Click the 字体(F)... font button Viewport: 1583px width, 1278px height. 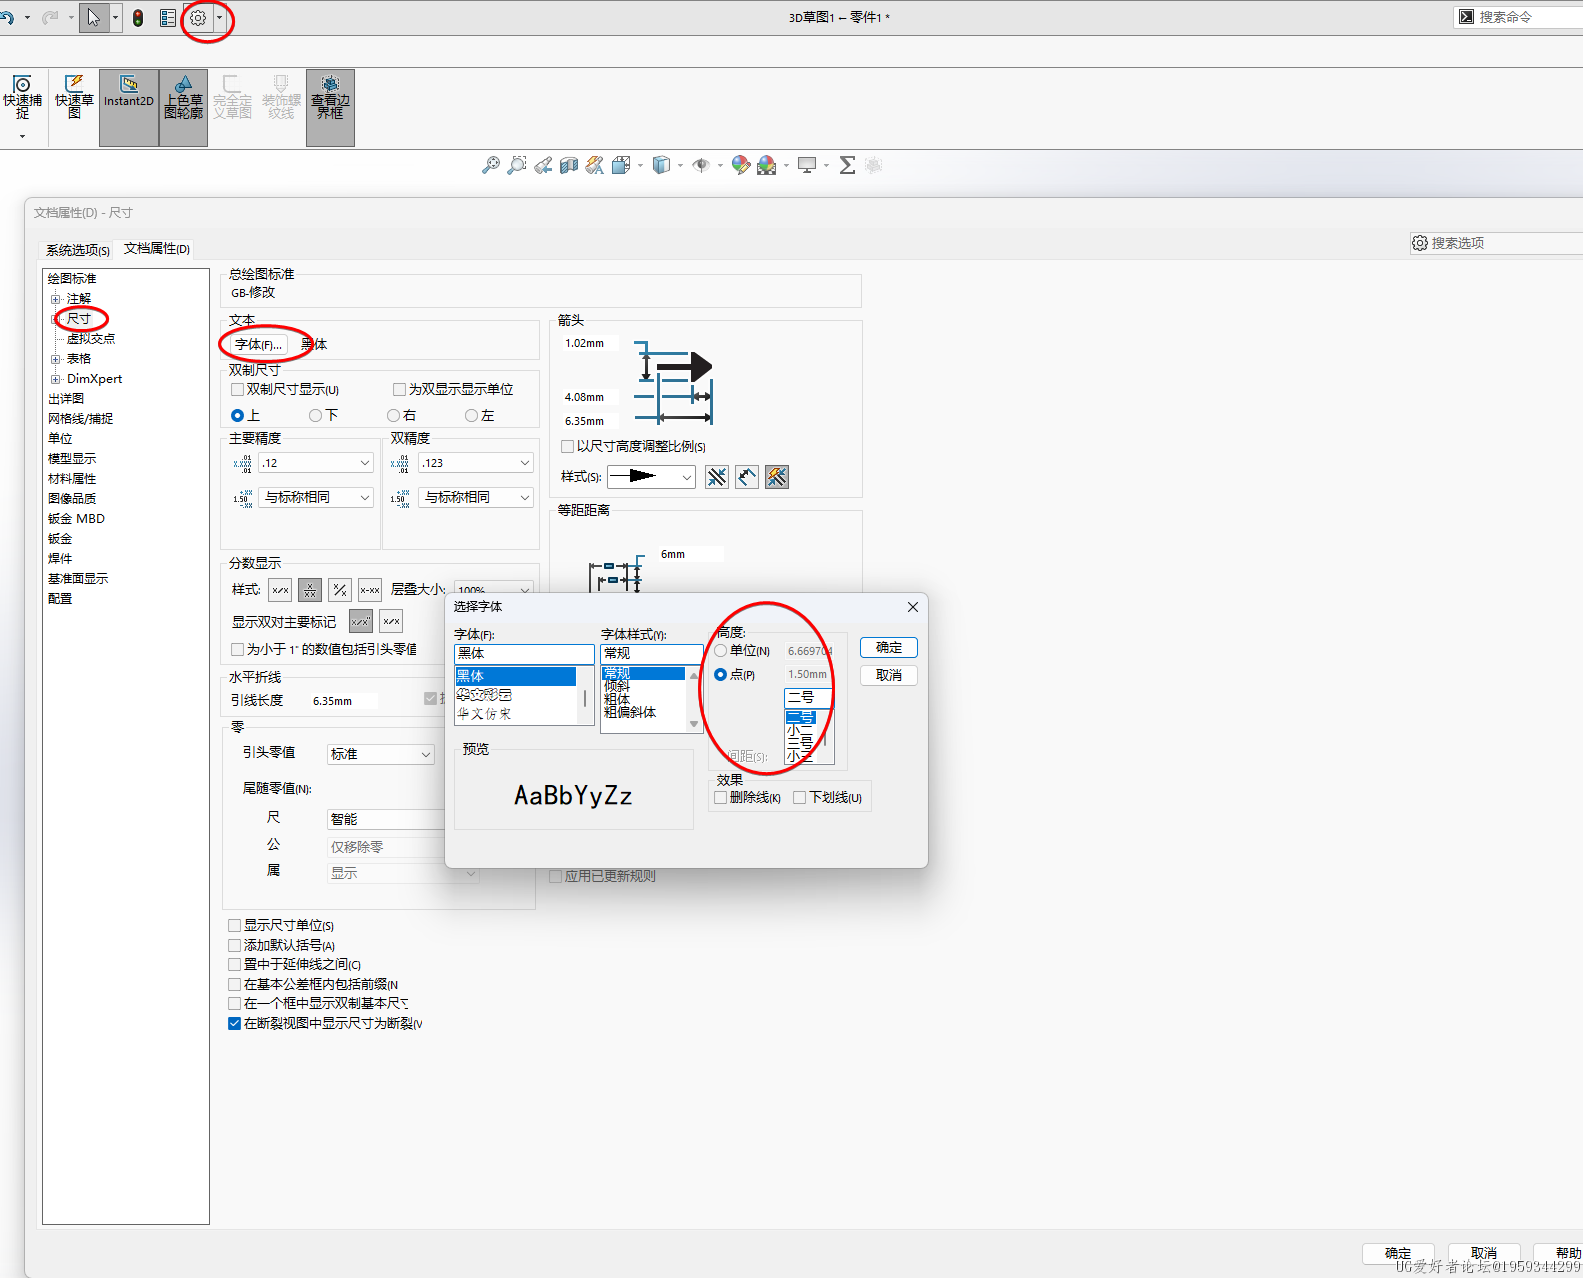(x=258, y=344)
